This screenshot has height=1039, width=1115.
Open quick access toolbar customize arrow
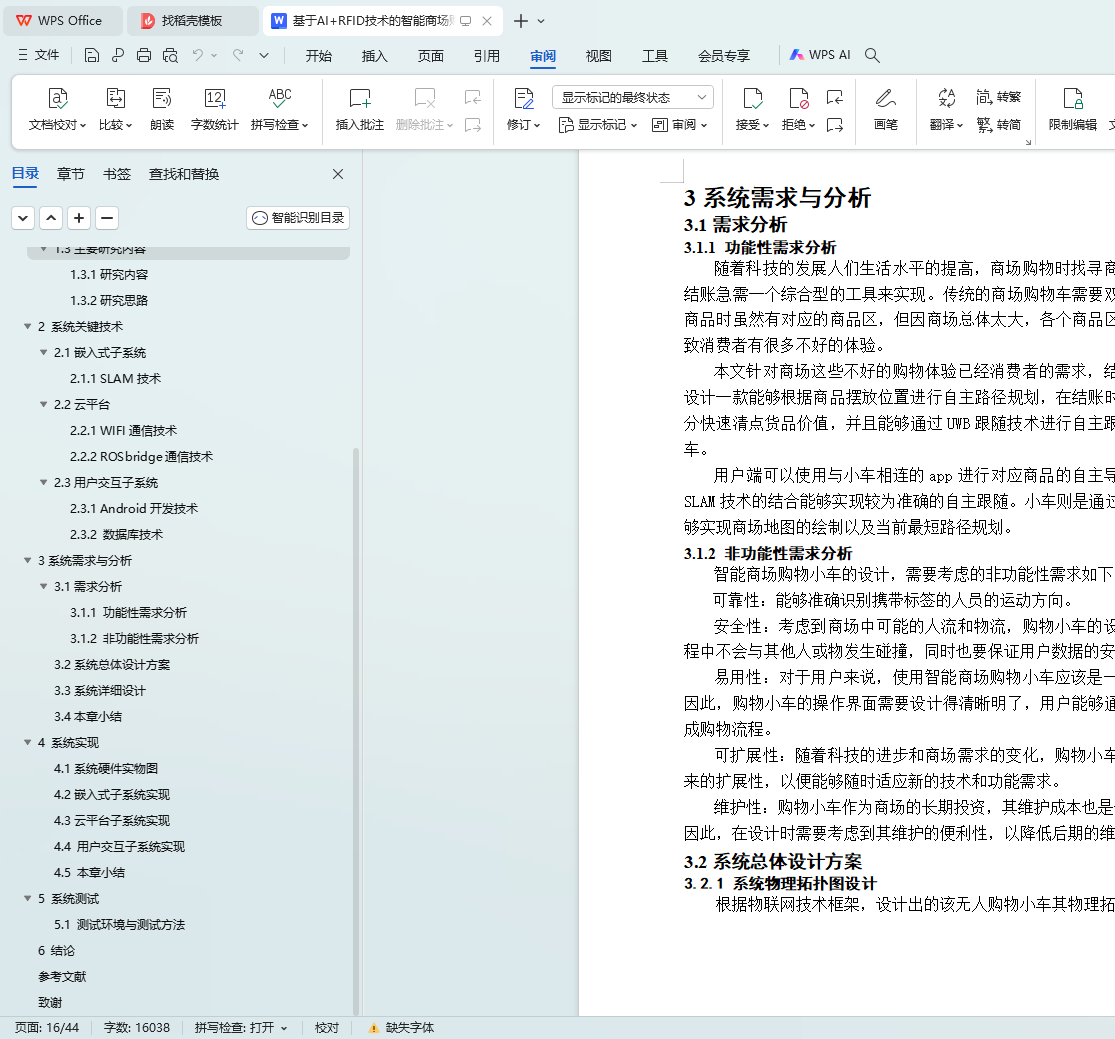(264, 55)
